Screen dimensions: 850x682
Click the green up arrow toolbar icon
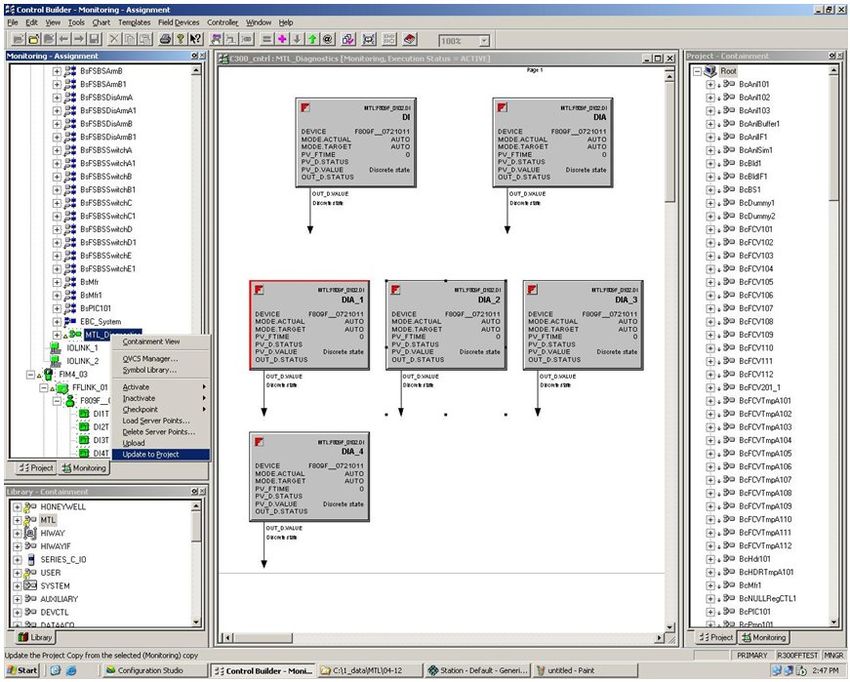click(x=312, y=39)
